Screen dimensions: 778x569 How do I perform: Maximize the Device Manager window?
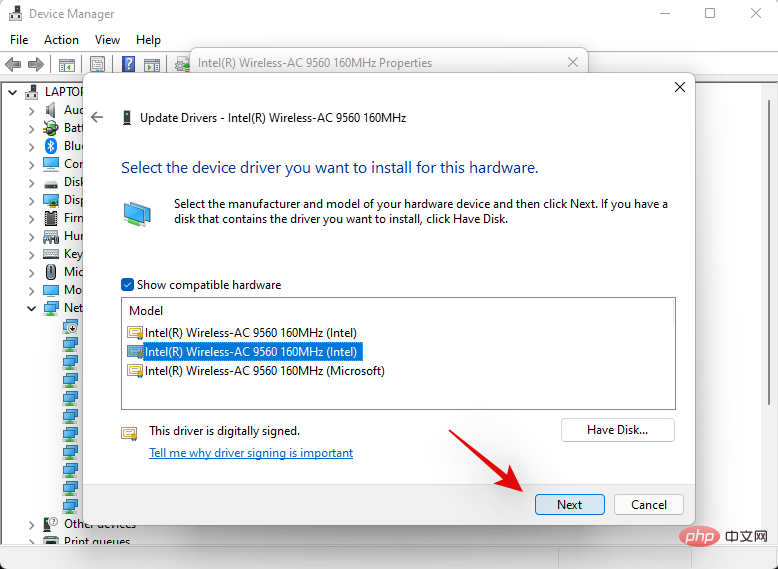click(710, 13)
